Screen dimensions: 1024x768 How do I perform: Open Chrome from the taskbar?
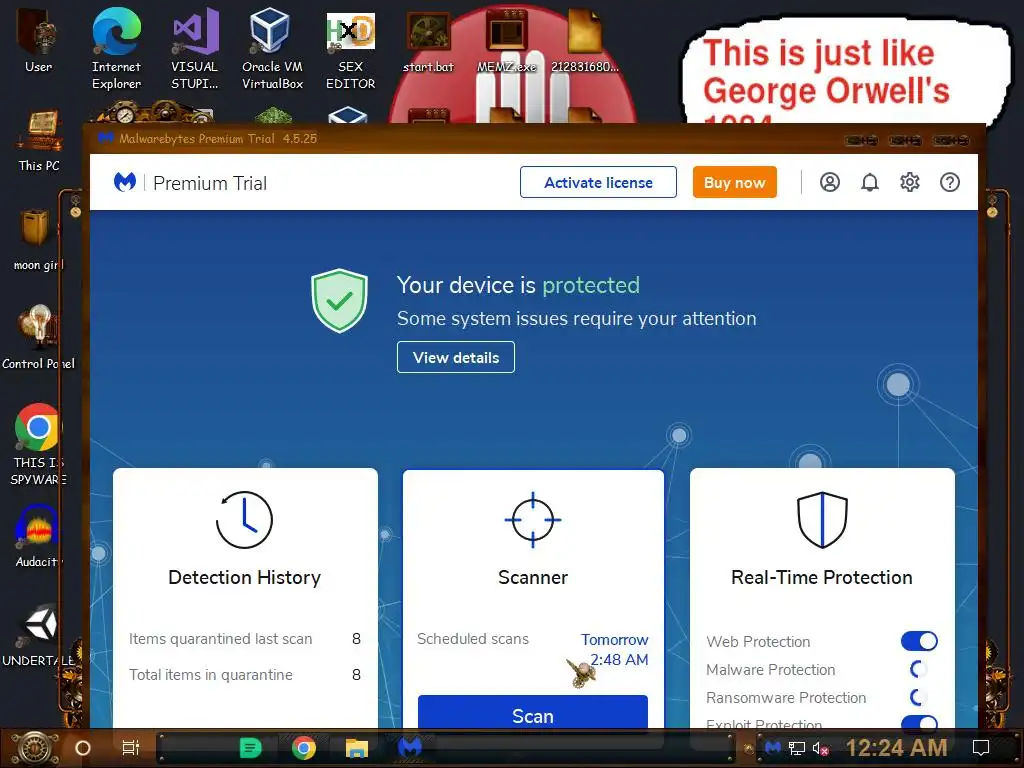[304, 748]
